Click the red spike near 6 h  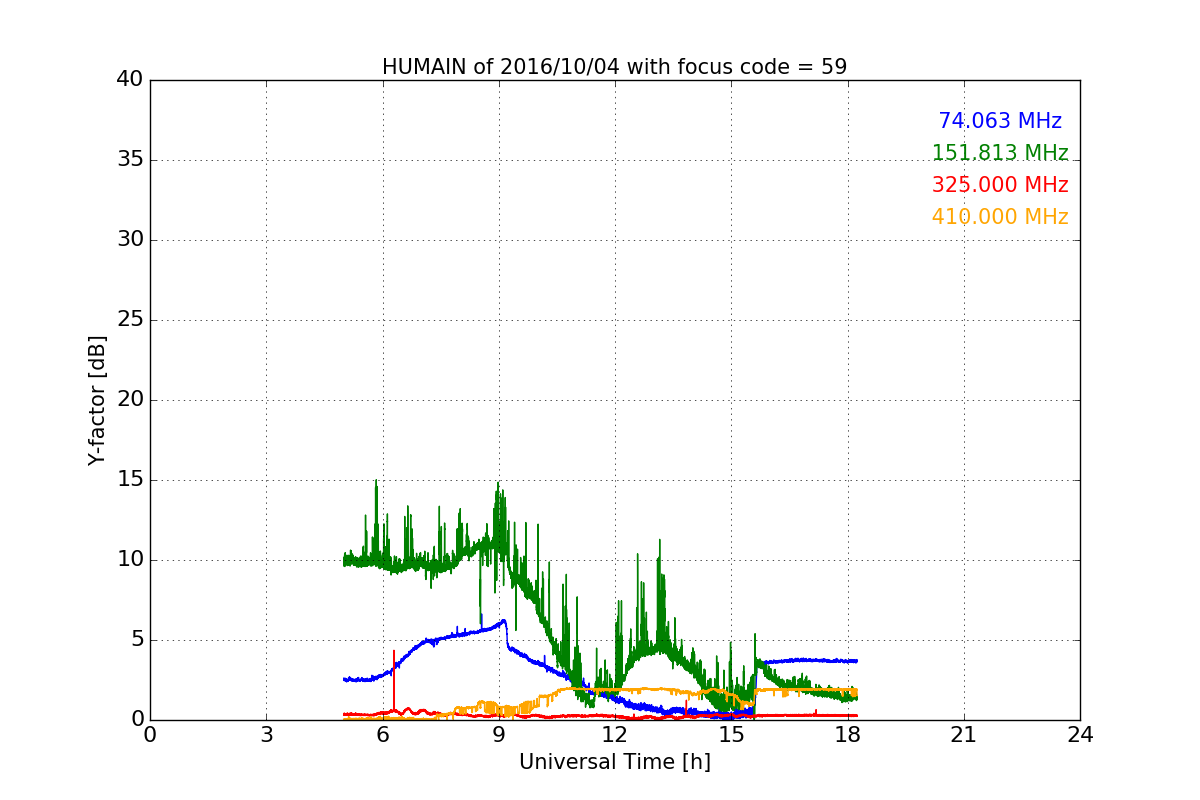394,680
